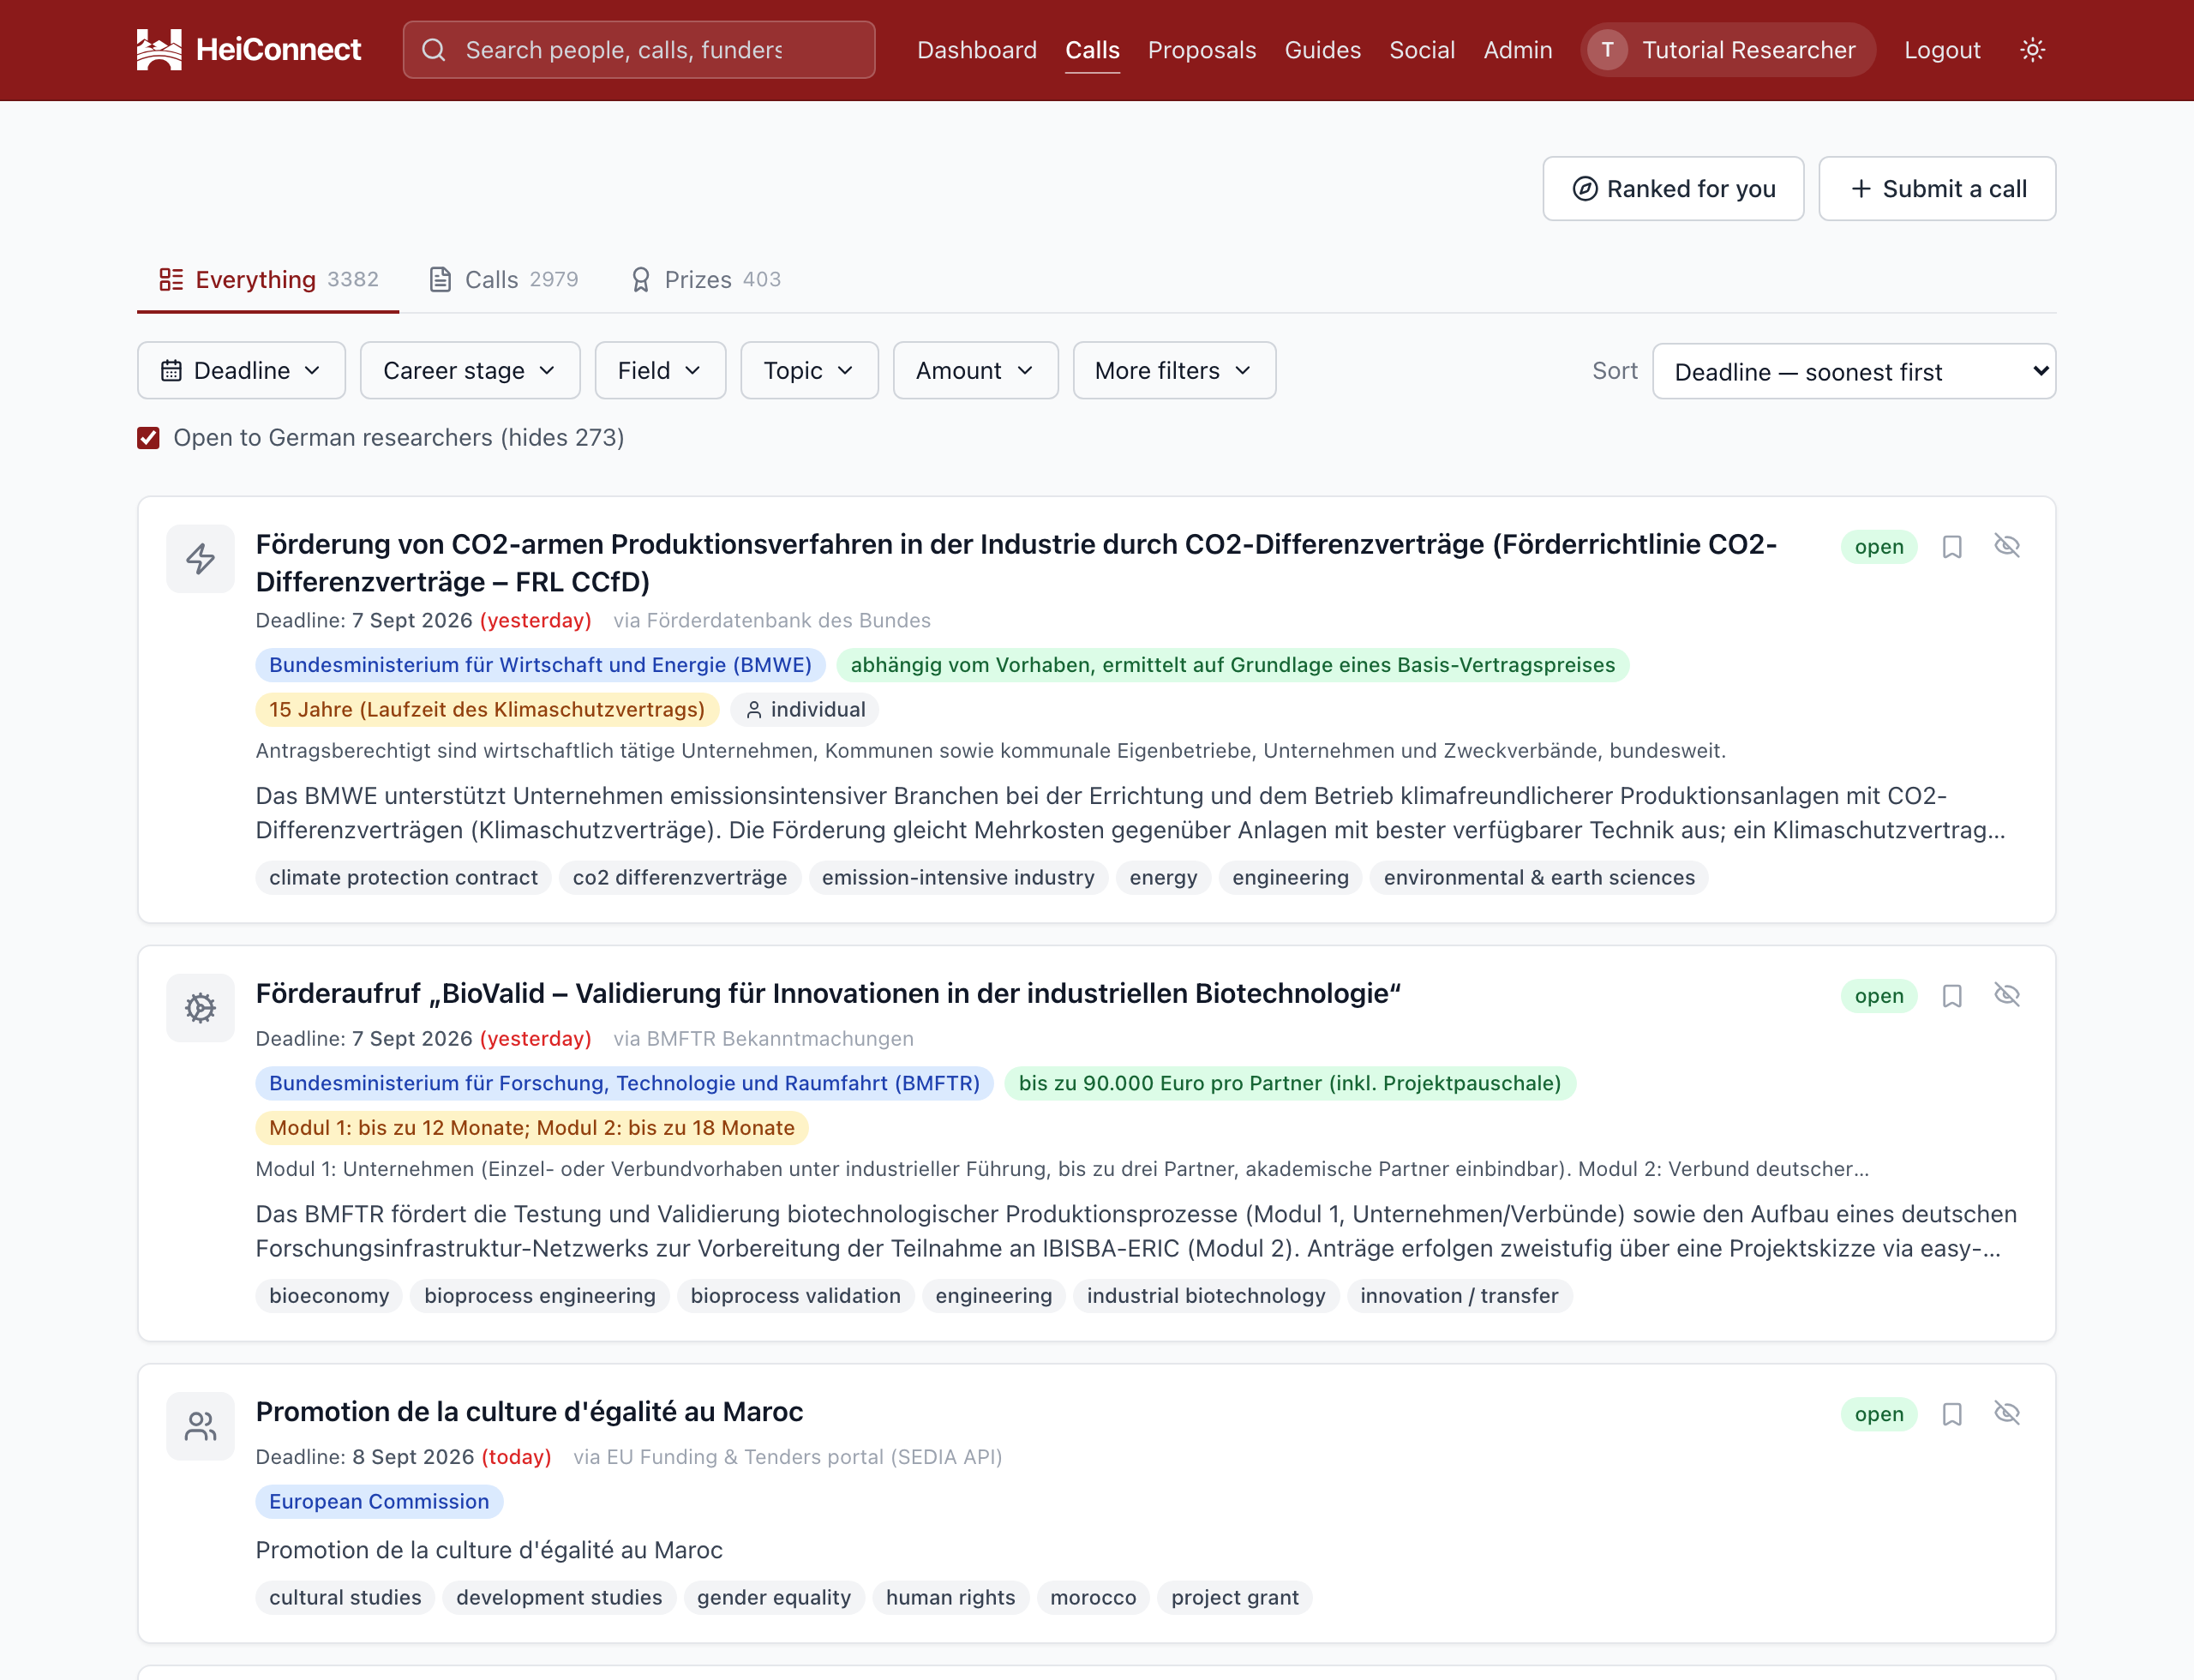Open Dashboard in the top navigation

pos(976,50)
